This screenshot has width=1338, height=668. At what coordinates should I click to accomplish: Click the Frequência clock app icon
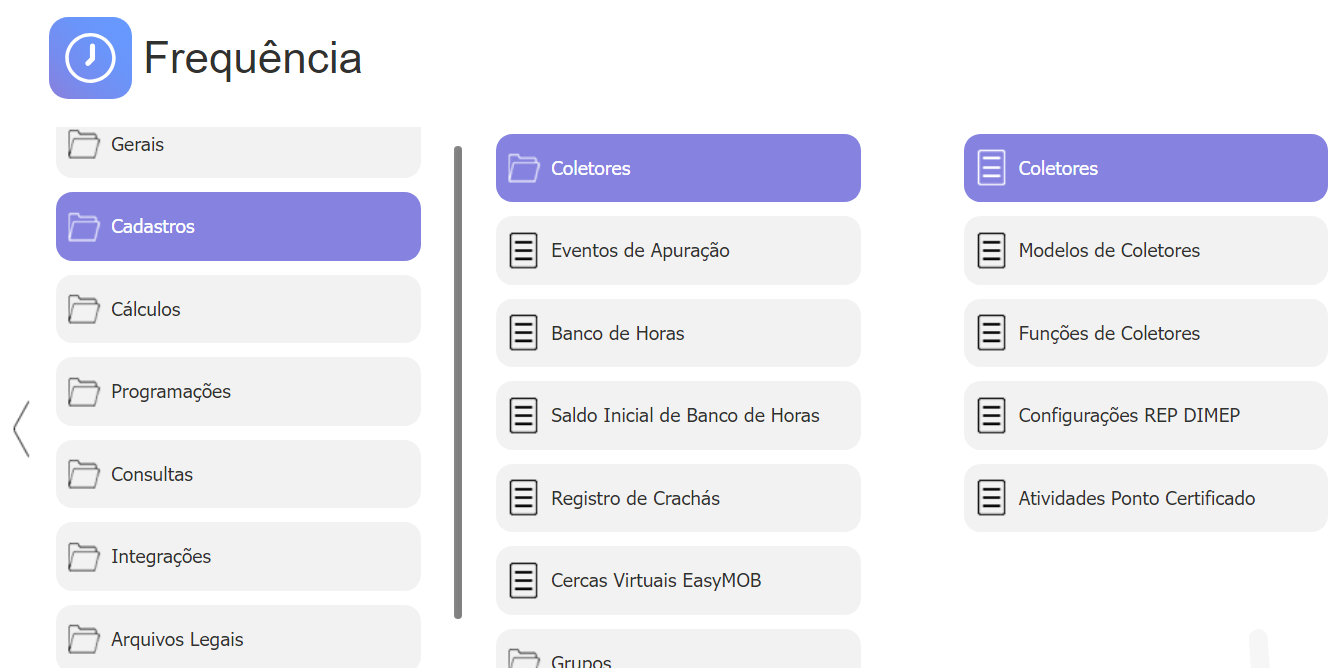pyautogui.click(x=90, y=58)
